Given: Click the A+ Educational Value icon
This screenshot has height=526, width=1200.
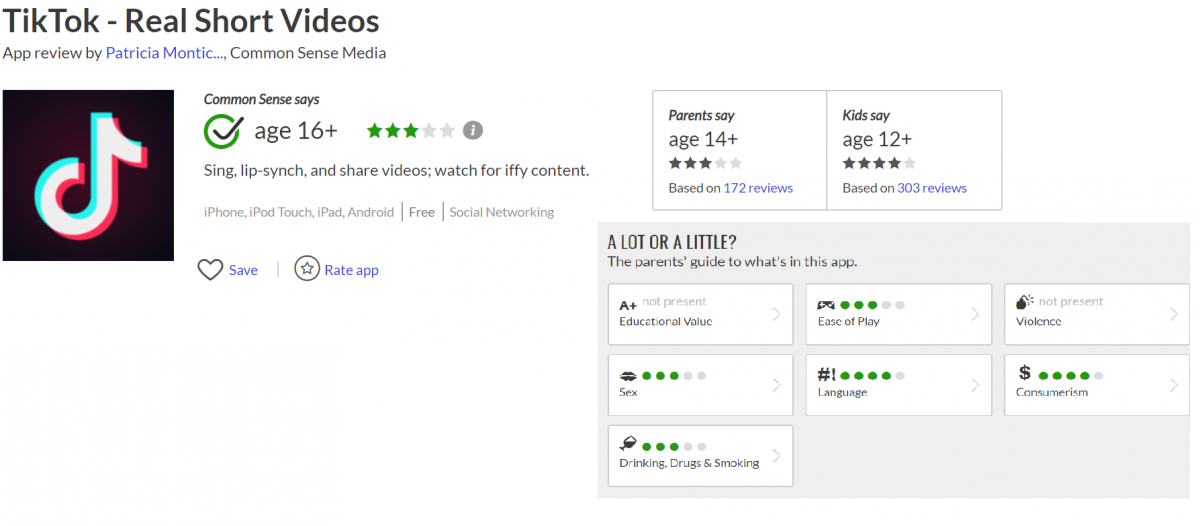Looking at the screenshot, I should pos(628,304).
